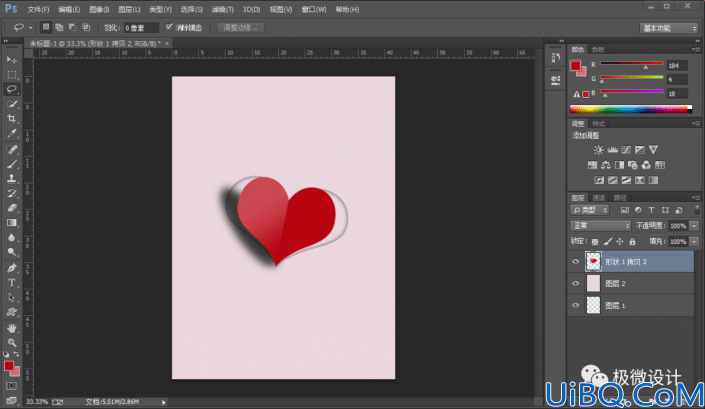The width and height of the screenshot is (705, 409).
Task: Add an Invert adjustment layer
Action: pyautogui.click(x=599, y=180)
